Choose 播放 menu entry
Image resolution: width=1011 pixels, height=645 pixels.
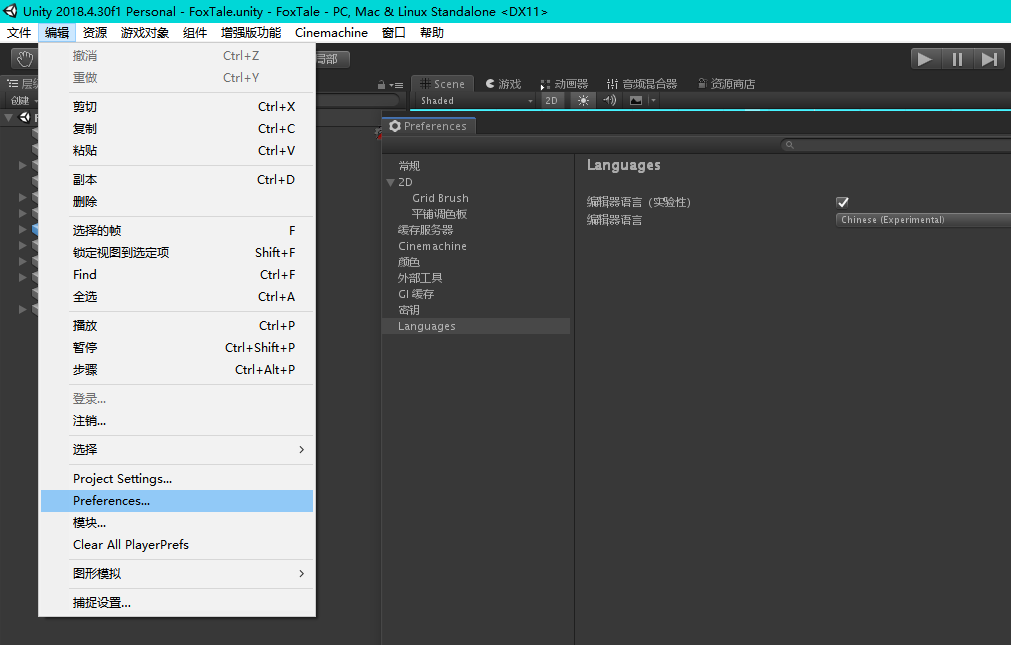coord(177,325)
